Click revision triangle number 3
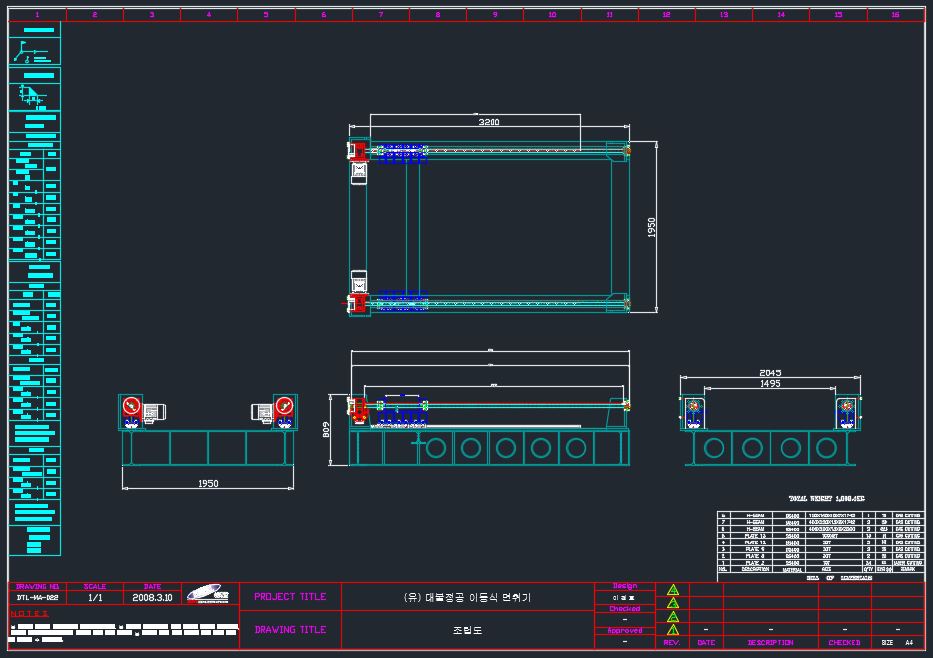933x658 pixels. (x=673, y=603)
